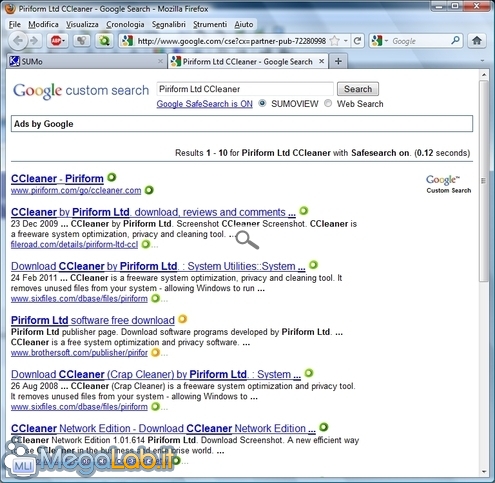The height and width of the screenshot is (483, 495).
Task: Open www.piriform.com/go/ccleaner.com URL link
Action: tap(76, 190)
